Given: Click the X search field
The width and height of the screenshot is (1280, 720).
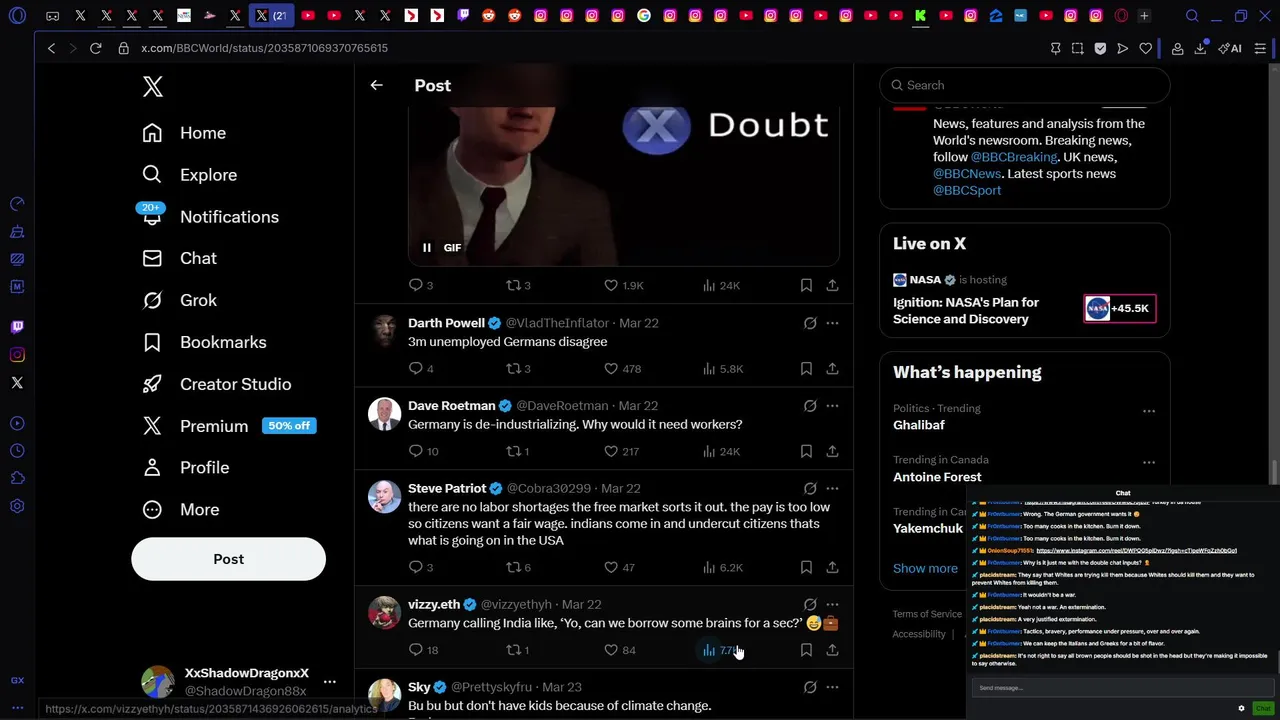Looking at the screenshot, I should (1024, 86).
